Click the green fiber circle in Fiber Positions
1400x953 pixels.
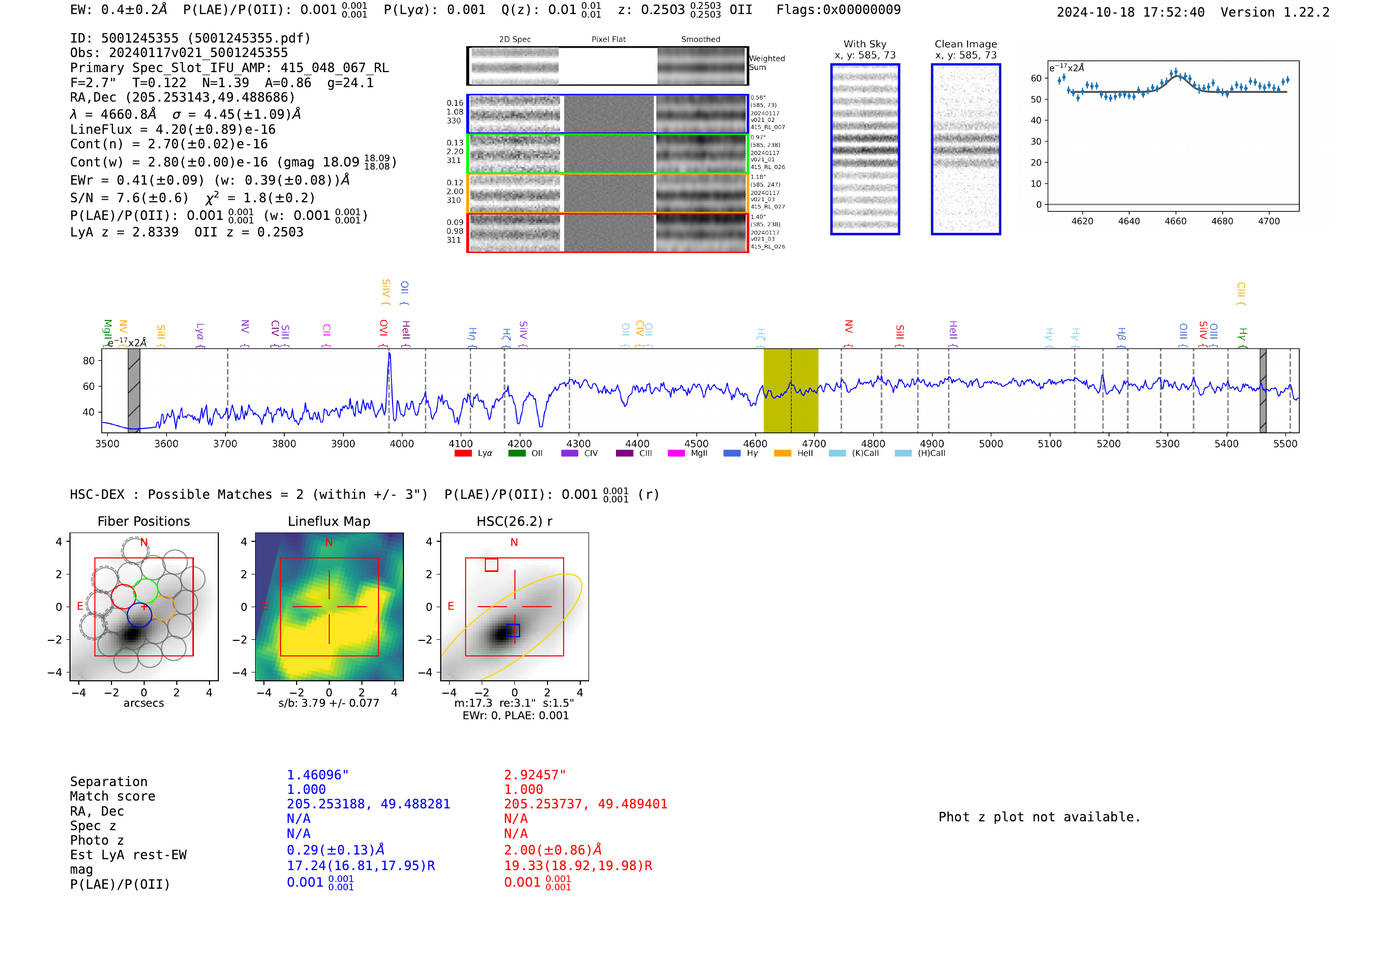[x=147, y=590]
